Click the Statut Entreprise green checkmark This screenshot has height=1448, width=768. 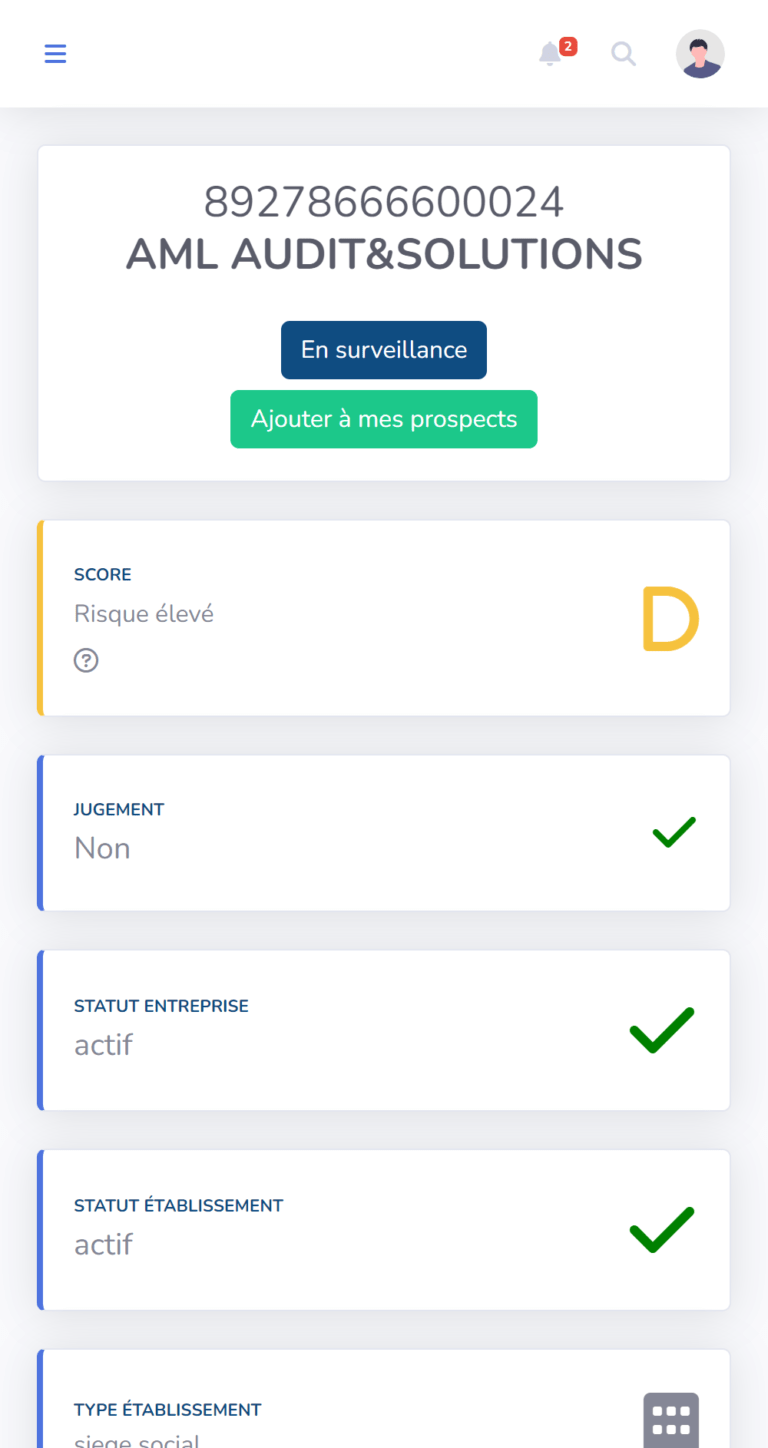662,1030
